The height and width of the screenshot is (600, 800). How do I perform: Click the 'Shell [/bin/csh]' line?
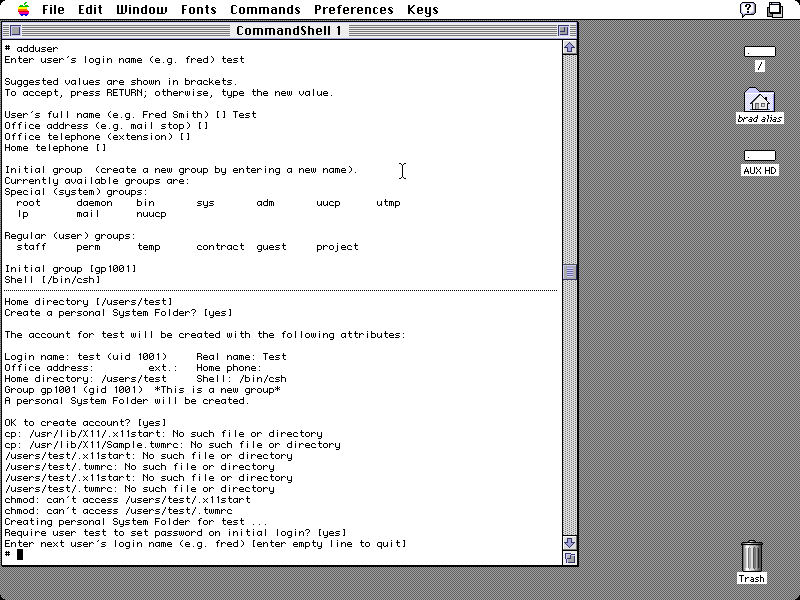(x=53, y=280)
